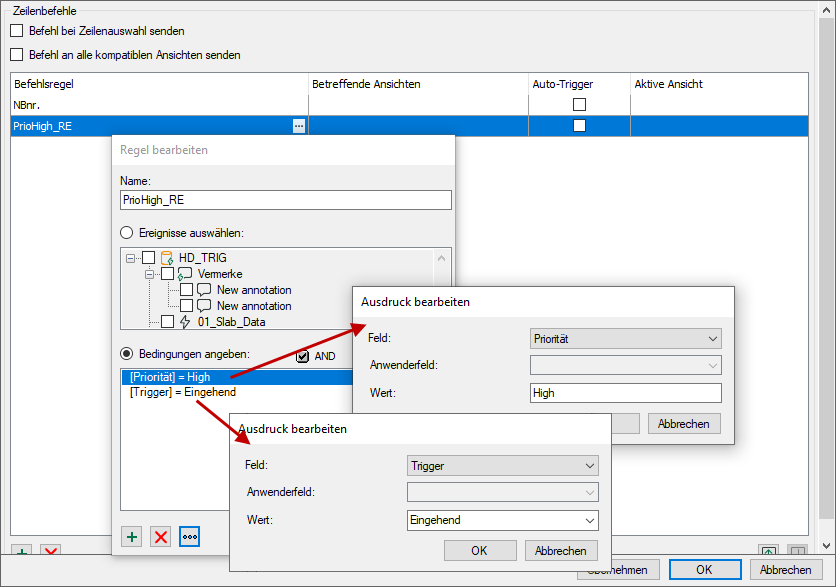Tick 'Befehl an alle kompatiblen Ansichten senden'

(16, 55)
